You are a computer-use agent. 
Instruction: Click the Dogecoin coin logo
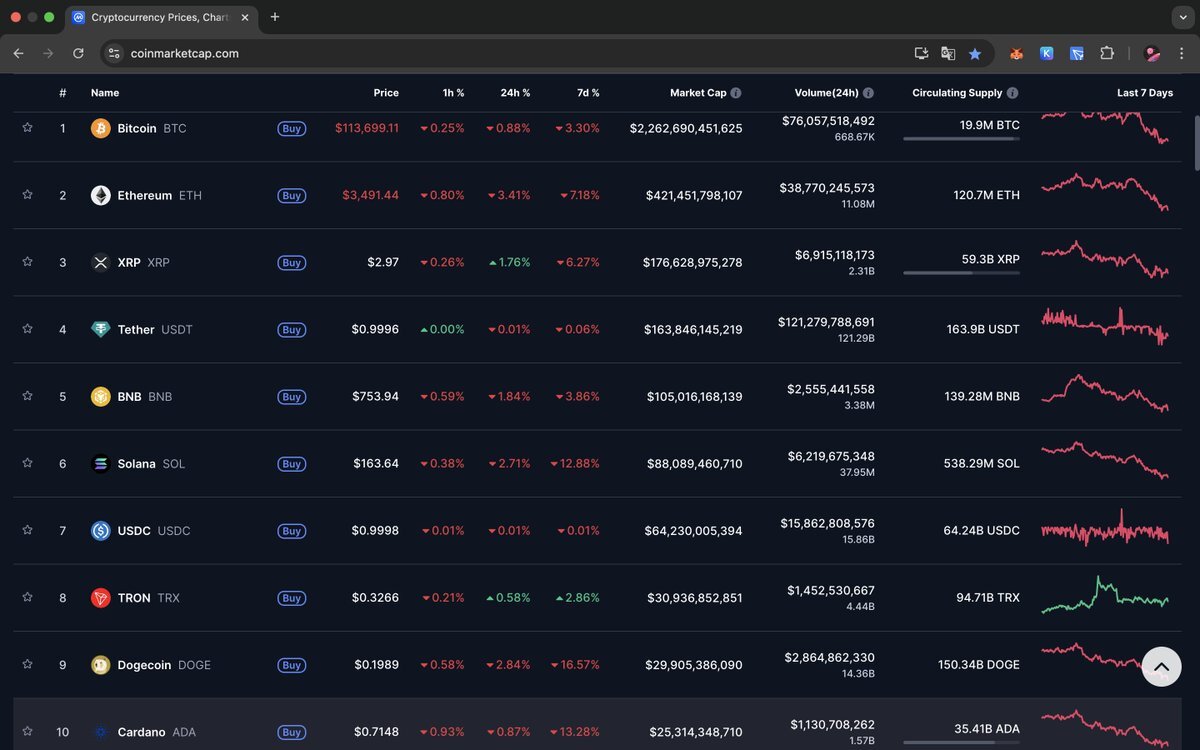click(100, 664)
